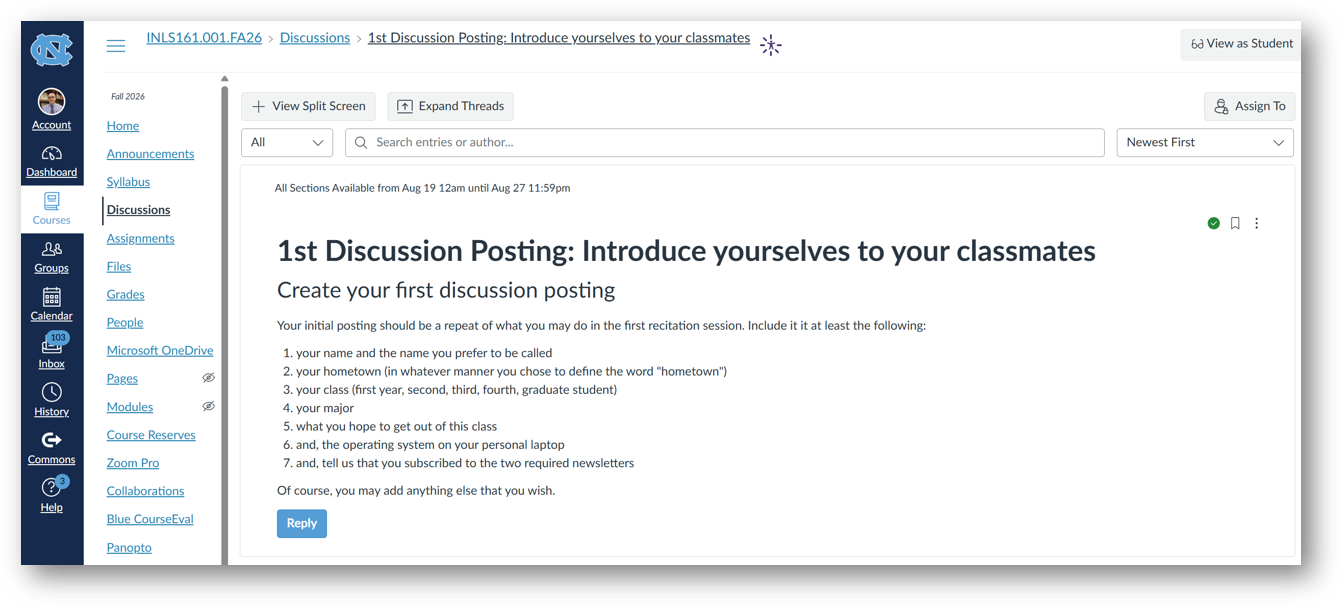Image resolution: width=1343 pixels, height=607 pixels.
Task: Open Microsoft OneDrive in course menu
Action: point(160,350)
